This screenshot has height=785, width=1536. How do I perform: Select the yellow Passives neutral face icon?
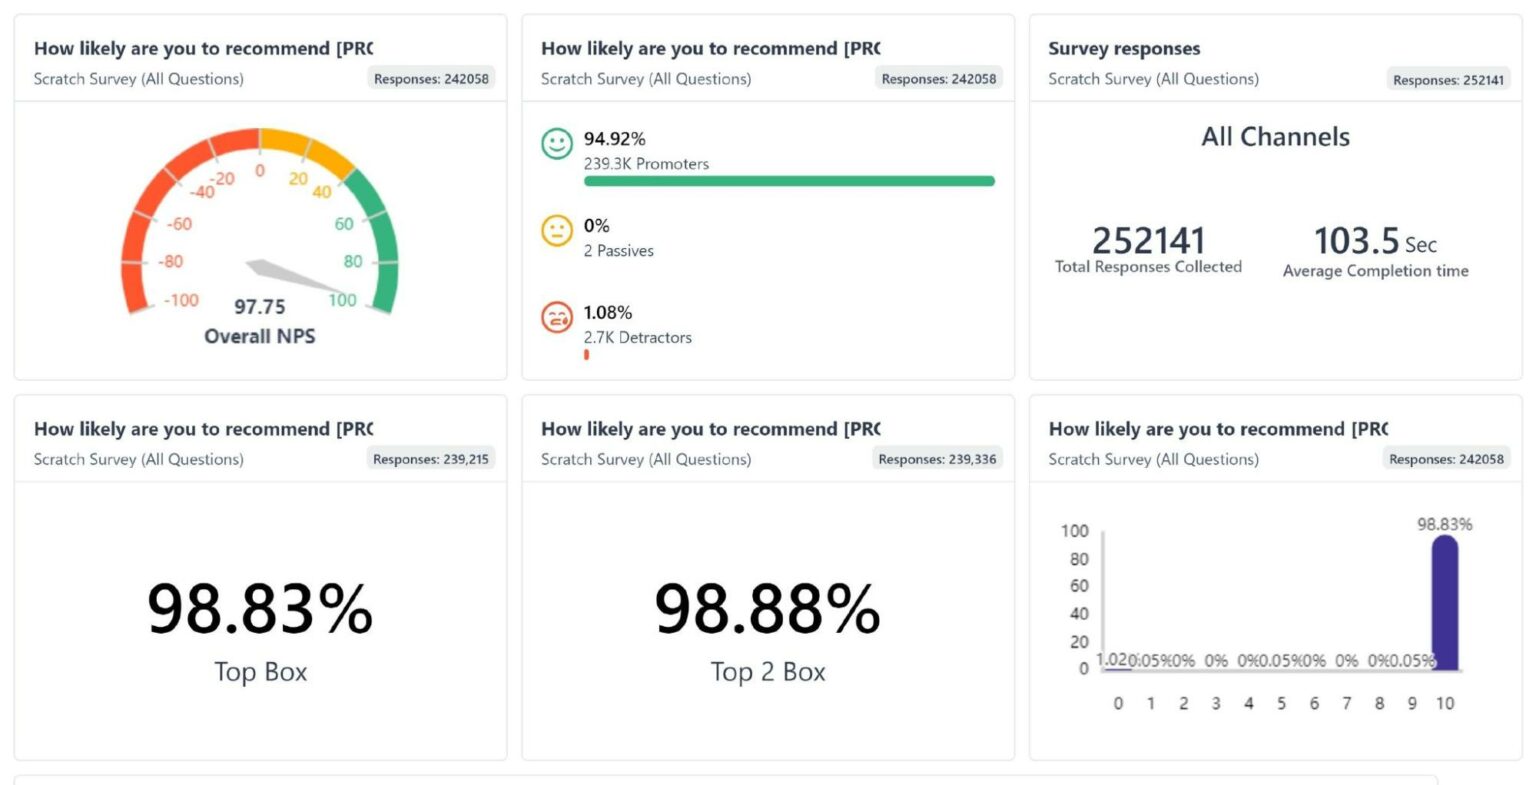point(558,227)
